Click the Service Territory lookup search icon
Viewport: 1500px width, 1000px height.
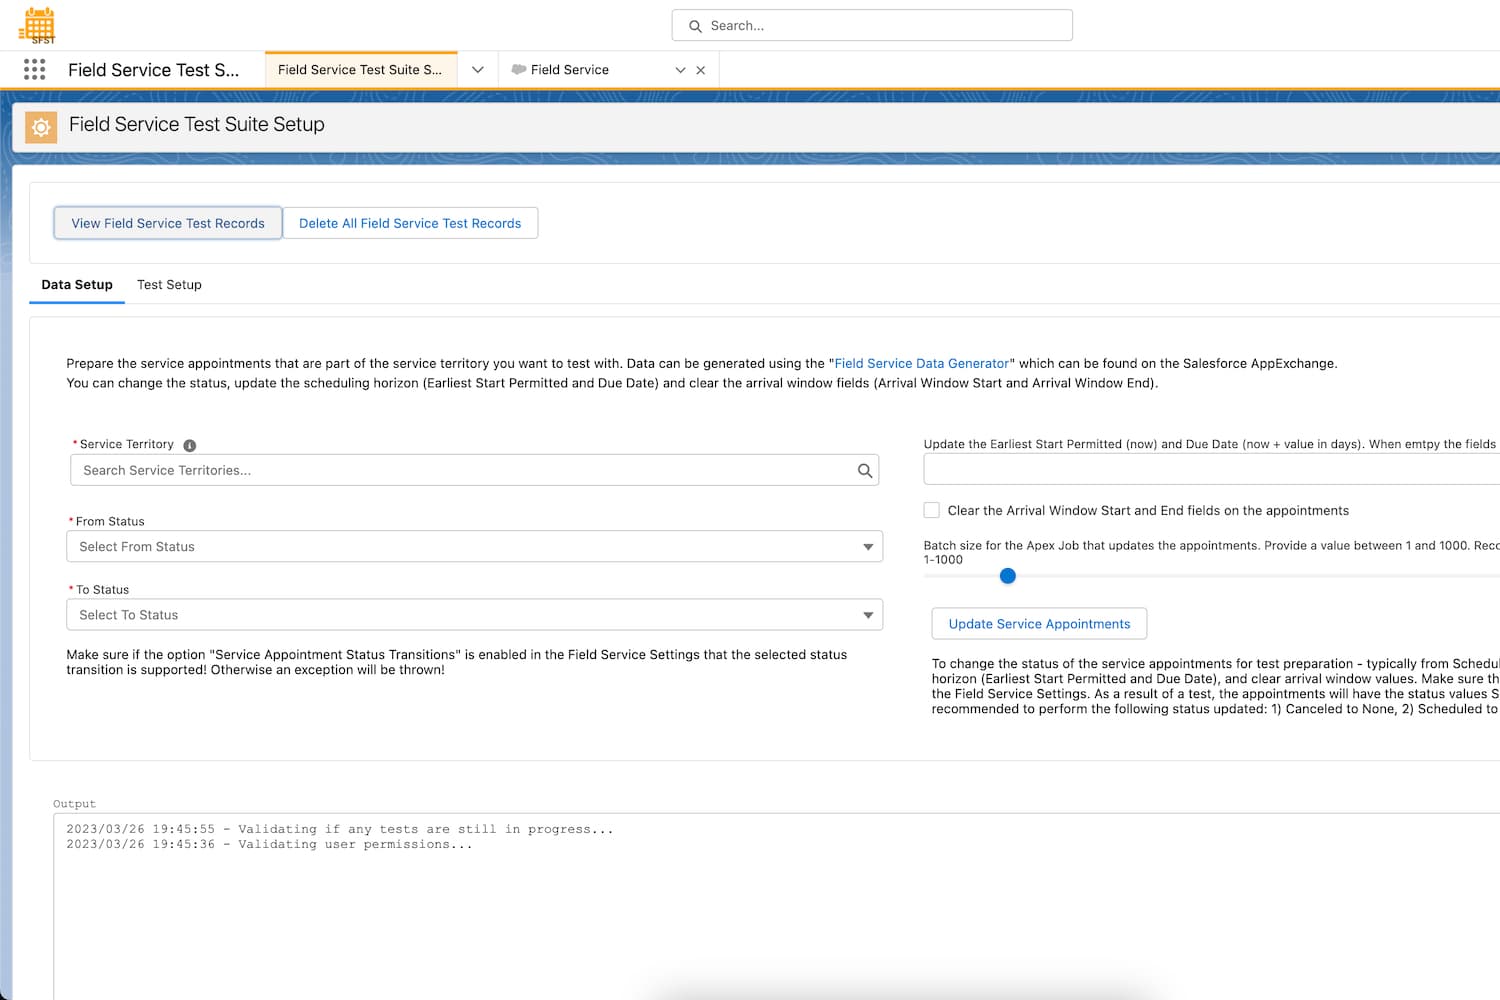[x=865, y=470]
